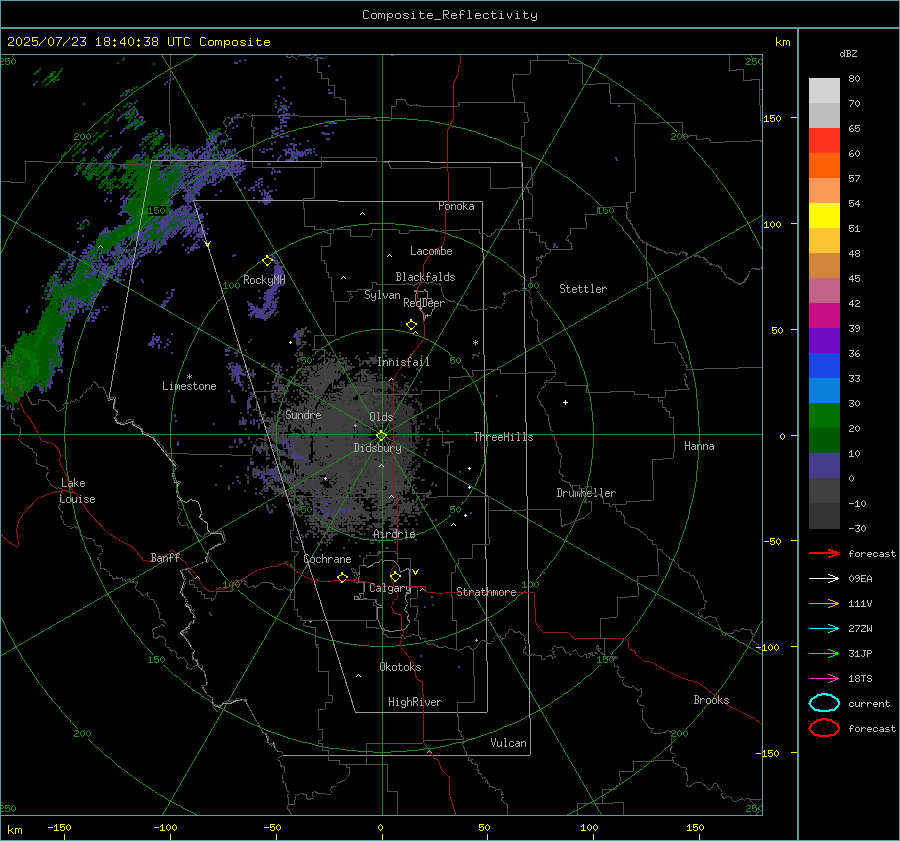Click the Limestone label
This screenshot has width=900, height=841.
(189, 386)
